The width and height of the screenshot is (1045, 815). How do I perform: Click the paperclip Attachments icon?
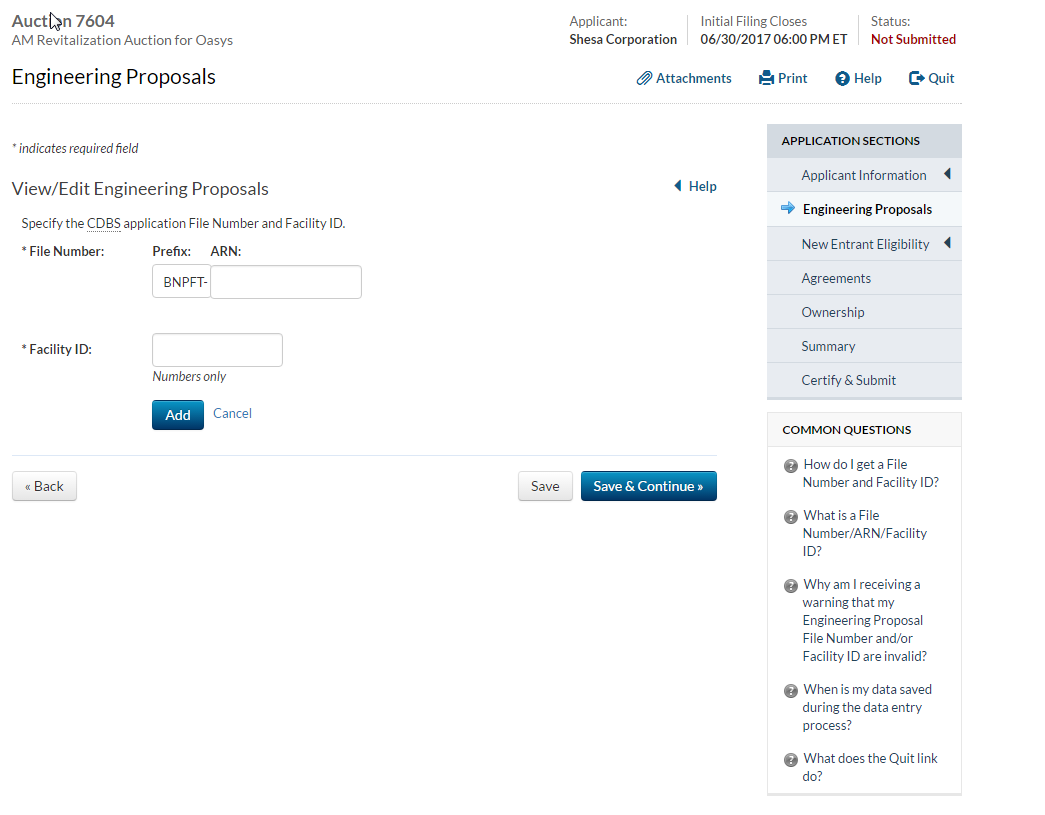click(645, 78)
